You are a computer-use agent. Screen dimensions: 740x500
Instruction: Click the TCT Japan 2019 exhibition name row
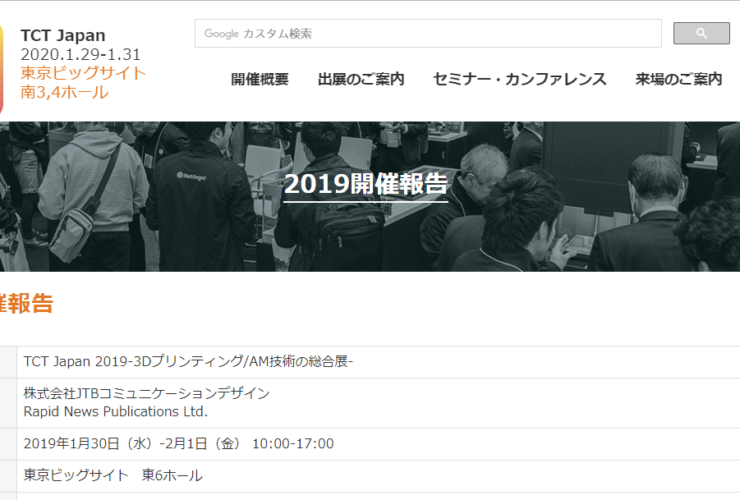[378, 362]
